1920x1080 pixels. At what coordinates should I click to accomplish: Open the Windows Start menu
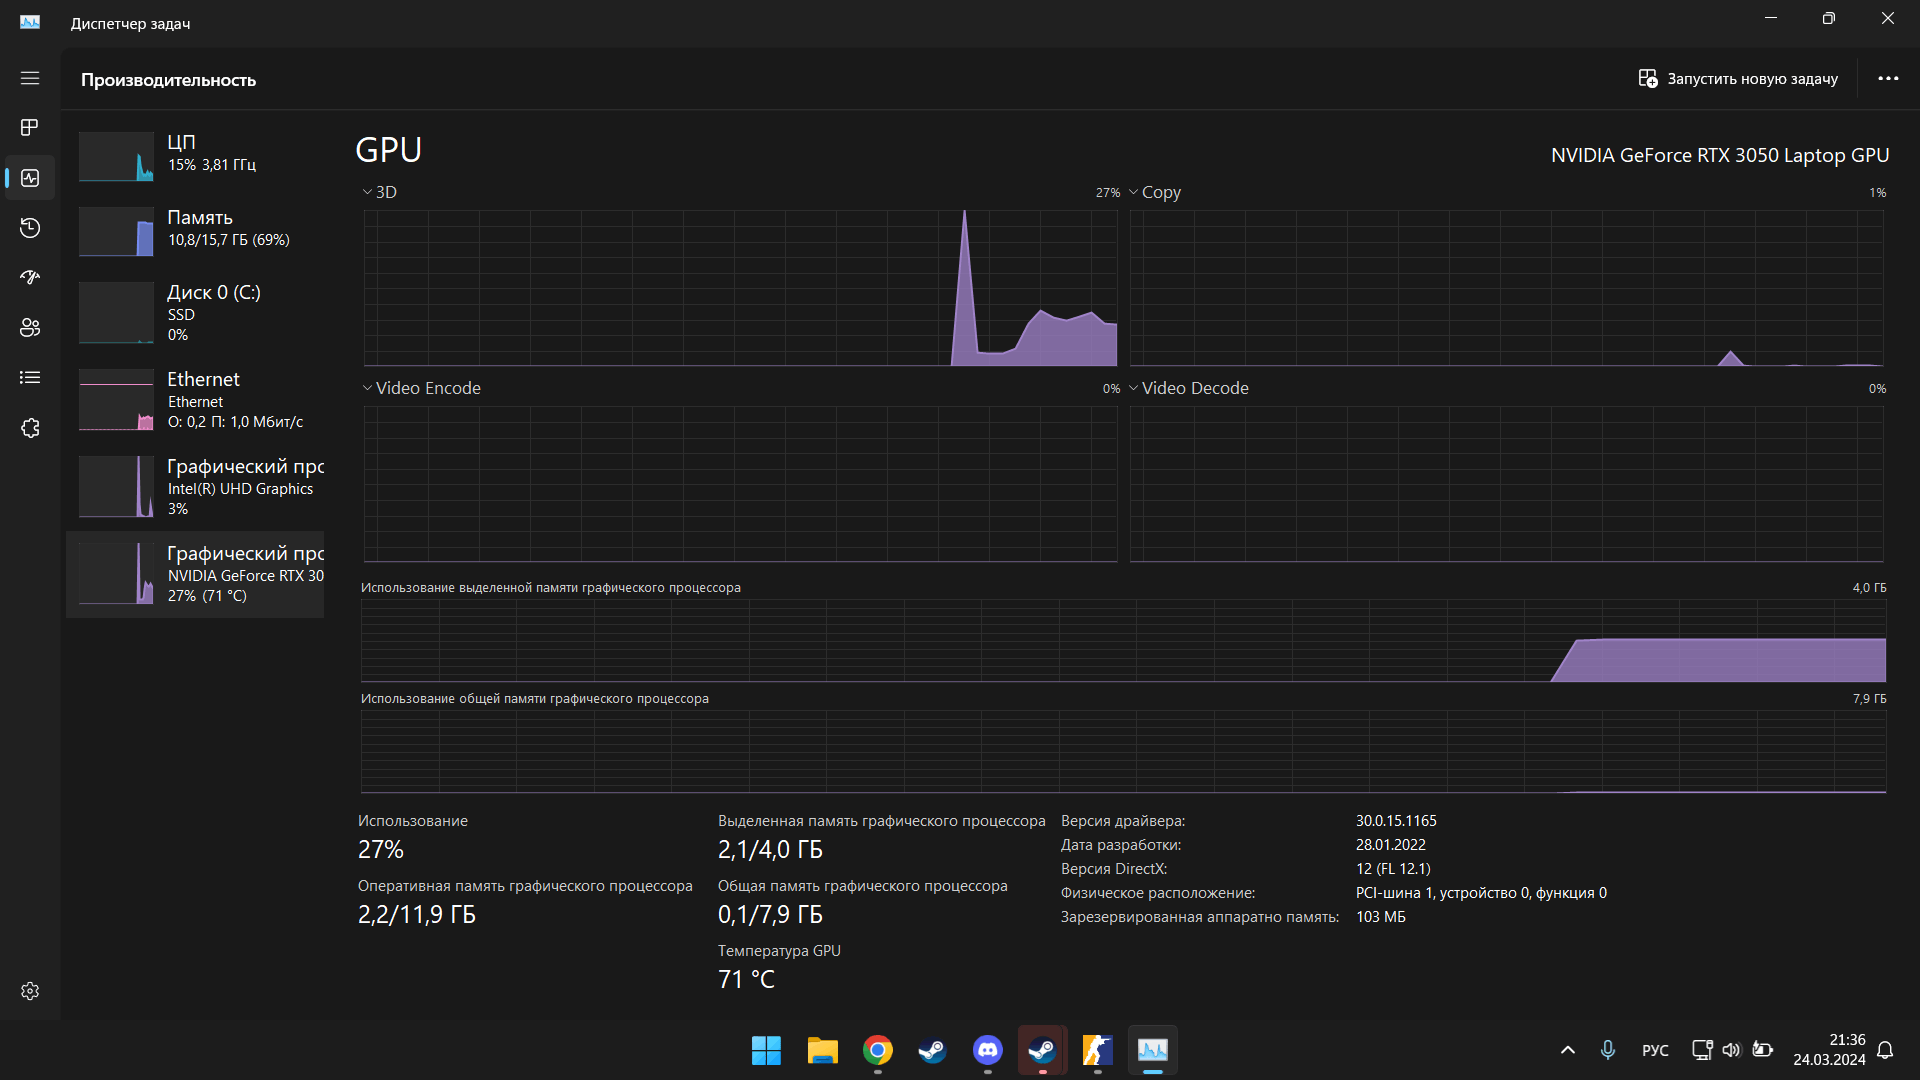pyautogui.click(x=766, y=1050)
